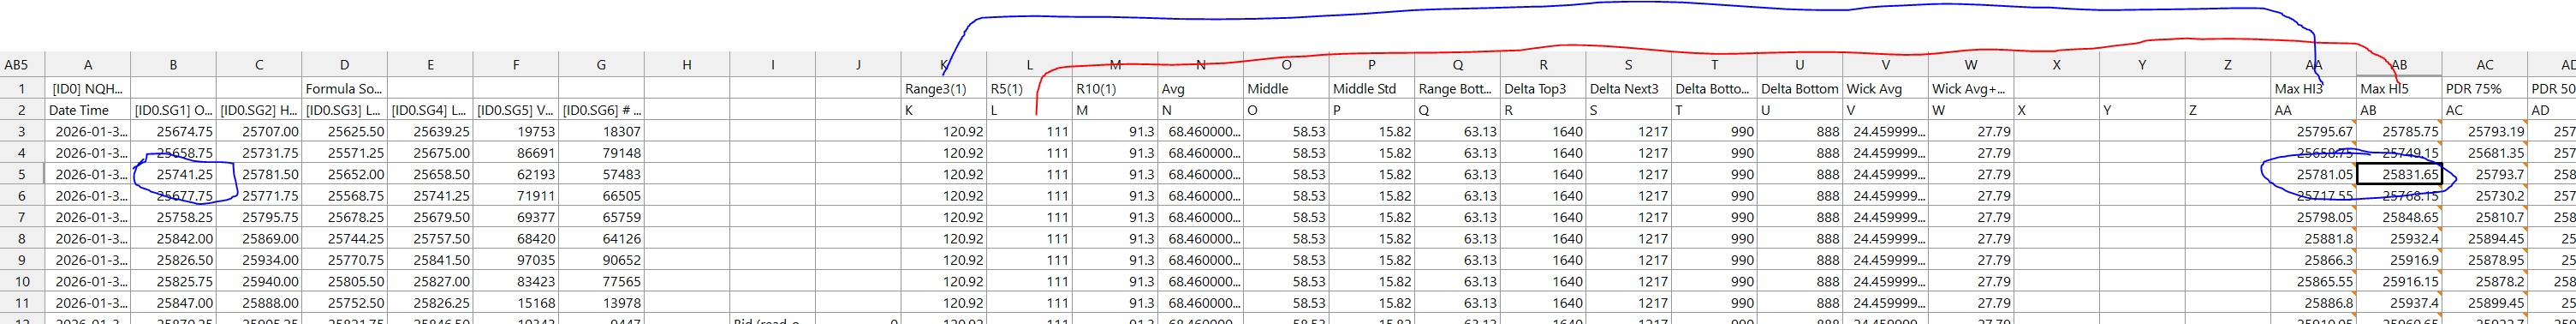This screenshot has height=324, width=2576.
Task: Click the cell with value 25707.00
Action: (x=259, y=131)
